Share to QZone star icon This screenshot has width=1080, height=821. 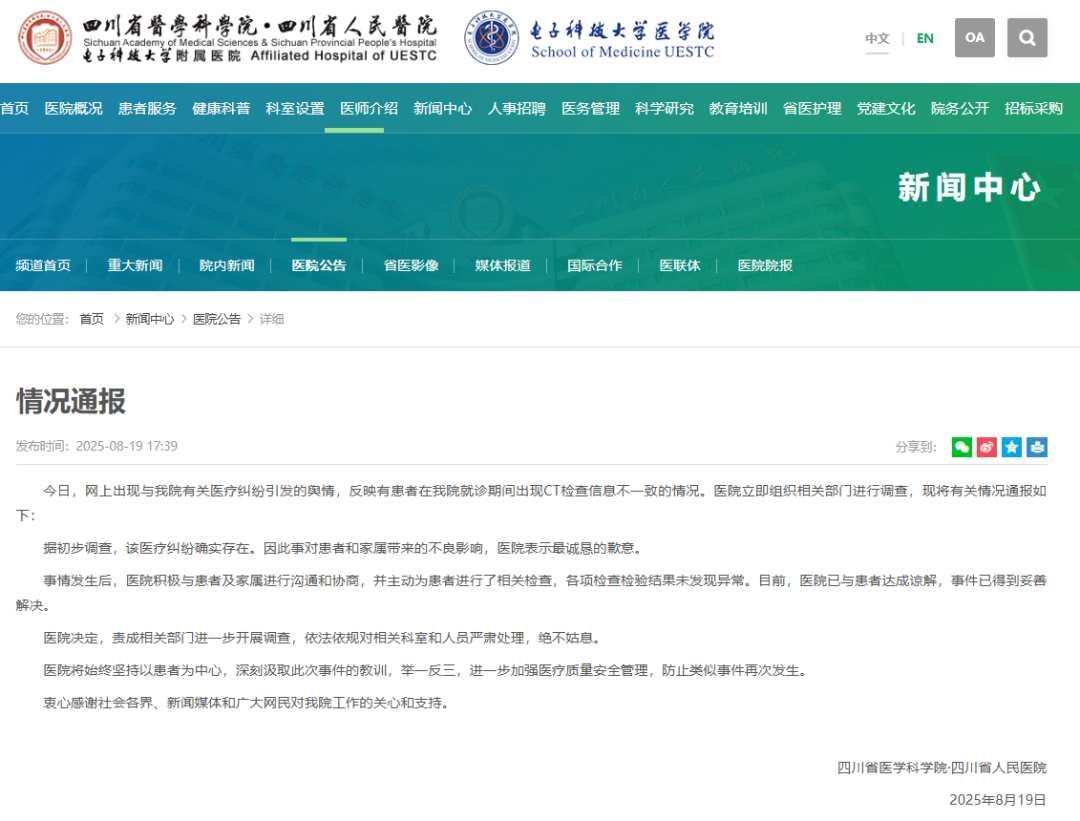pos(1012,447)
